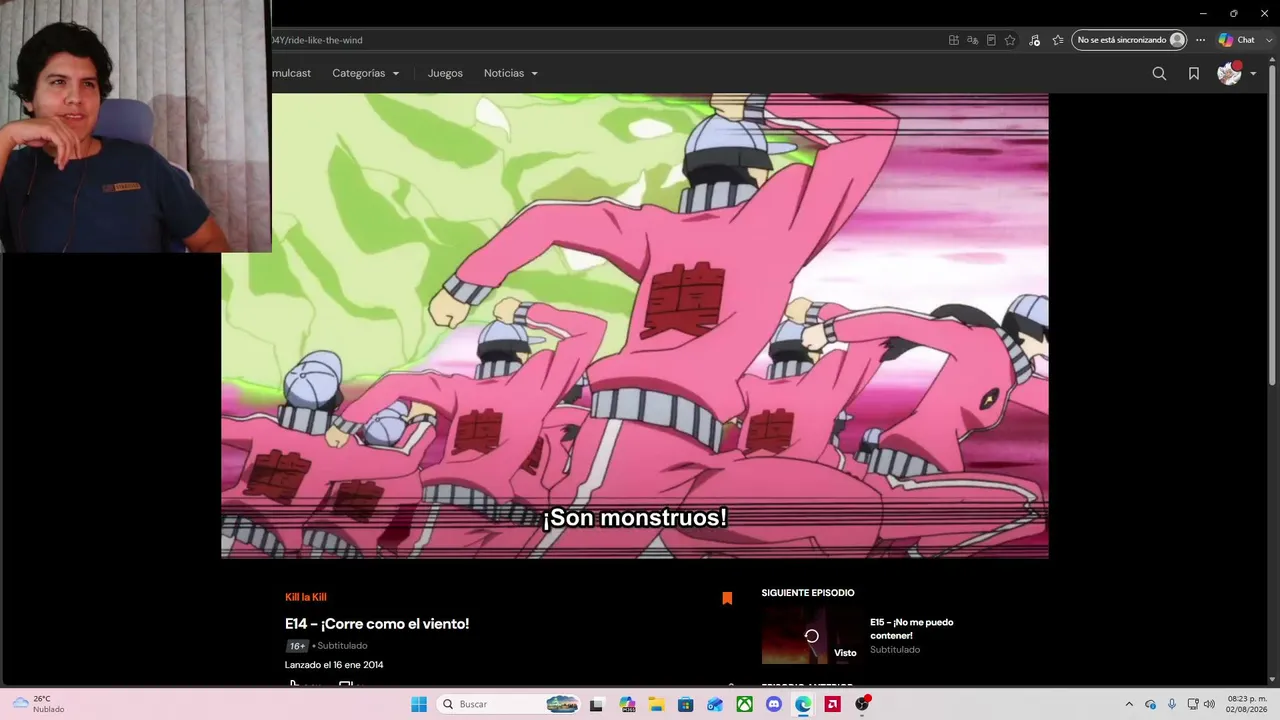Click the microphone tray icon

(x=1172, y=704)
